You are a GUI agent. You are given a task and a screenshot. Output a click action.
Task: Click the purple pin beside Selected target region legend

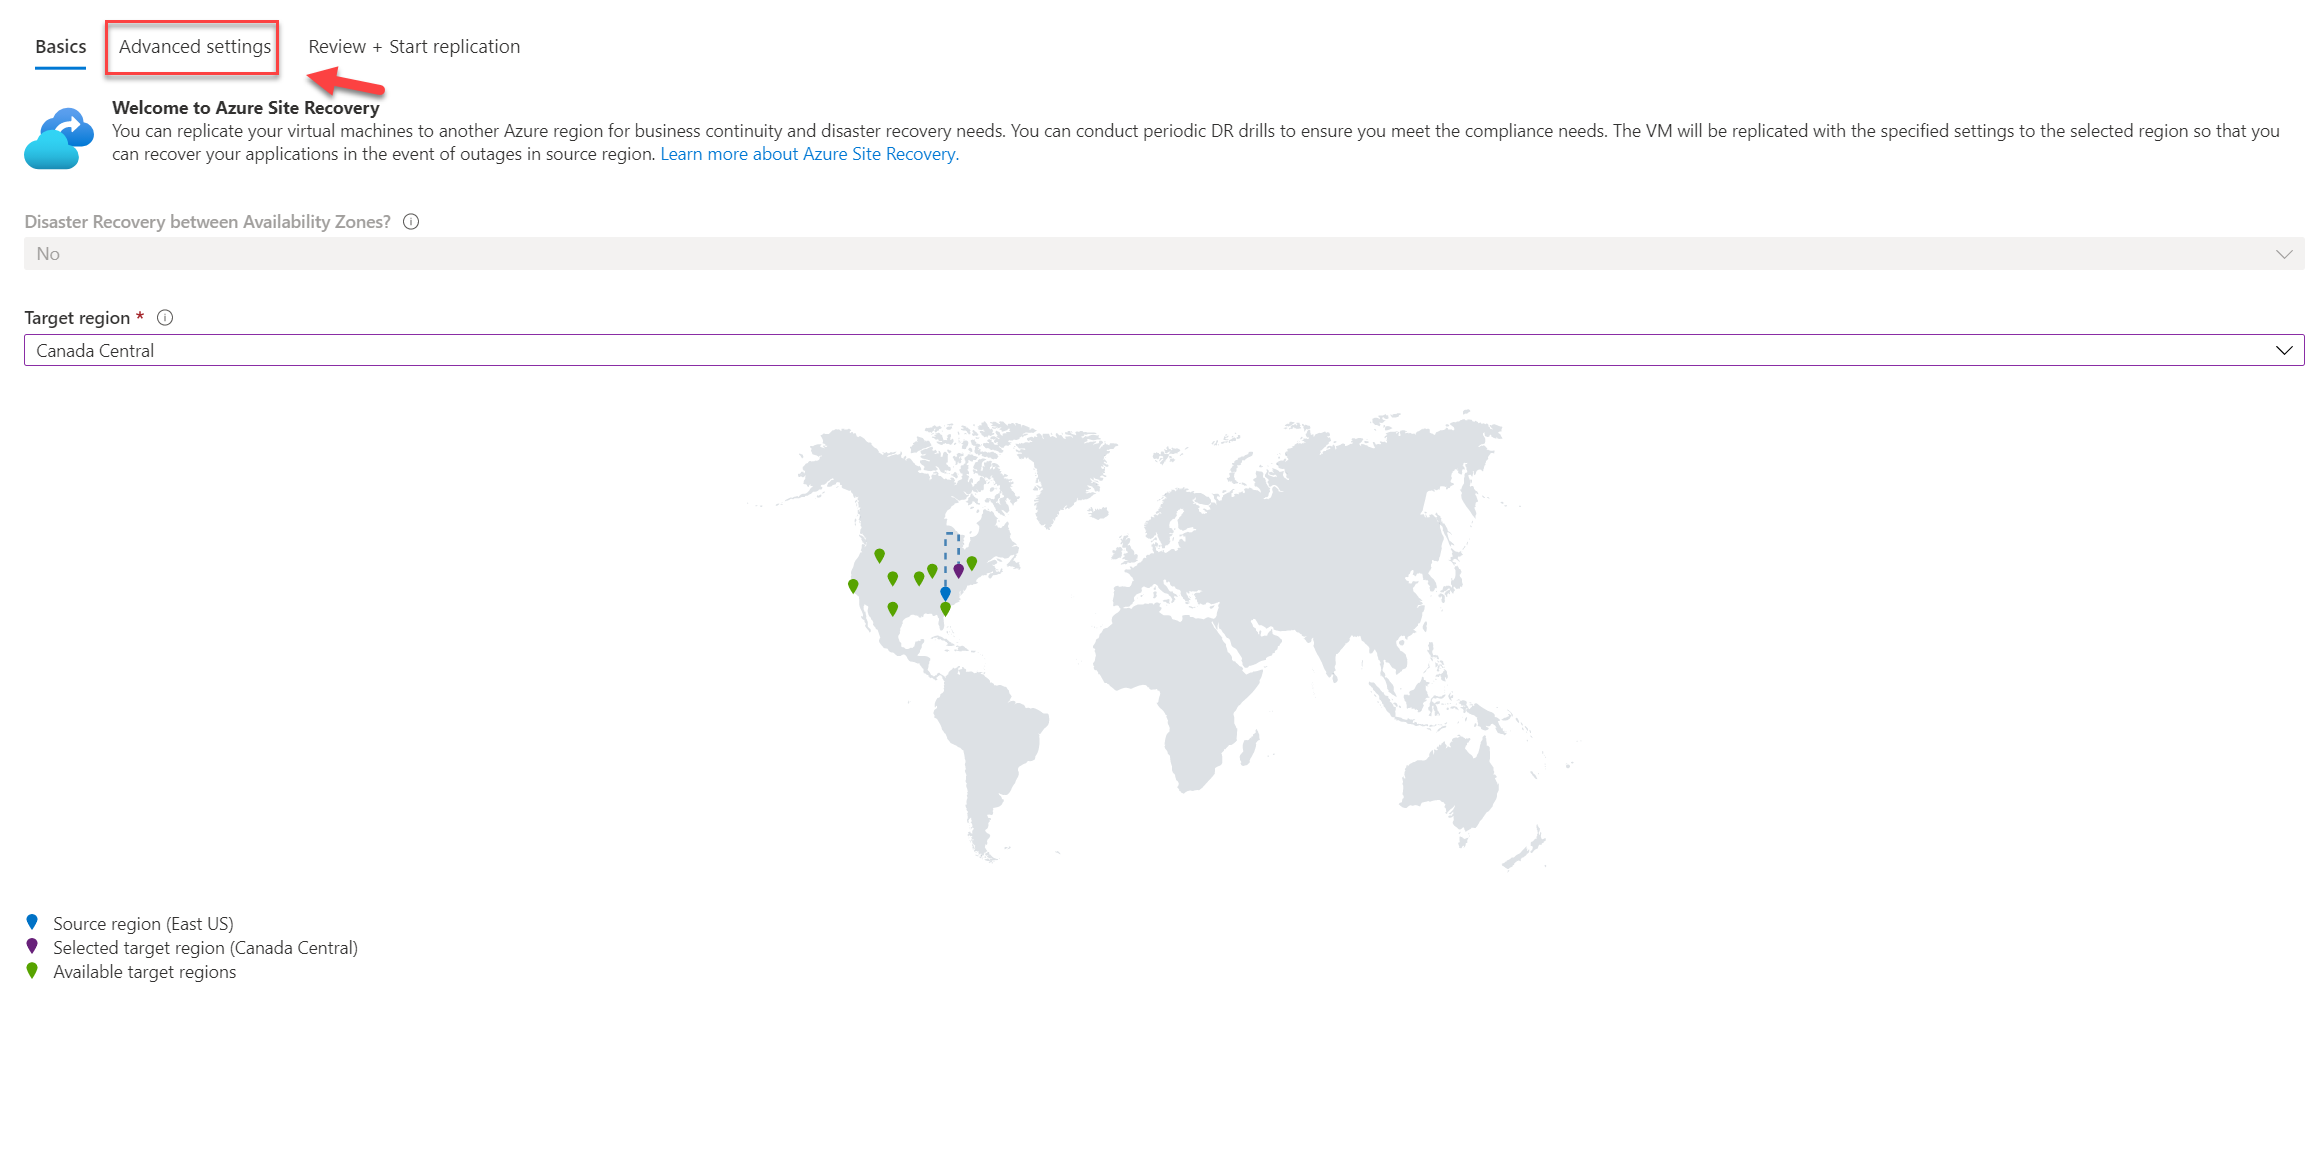pyautogui.click(x=32, y=946)
